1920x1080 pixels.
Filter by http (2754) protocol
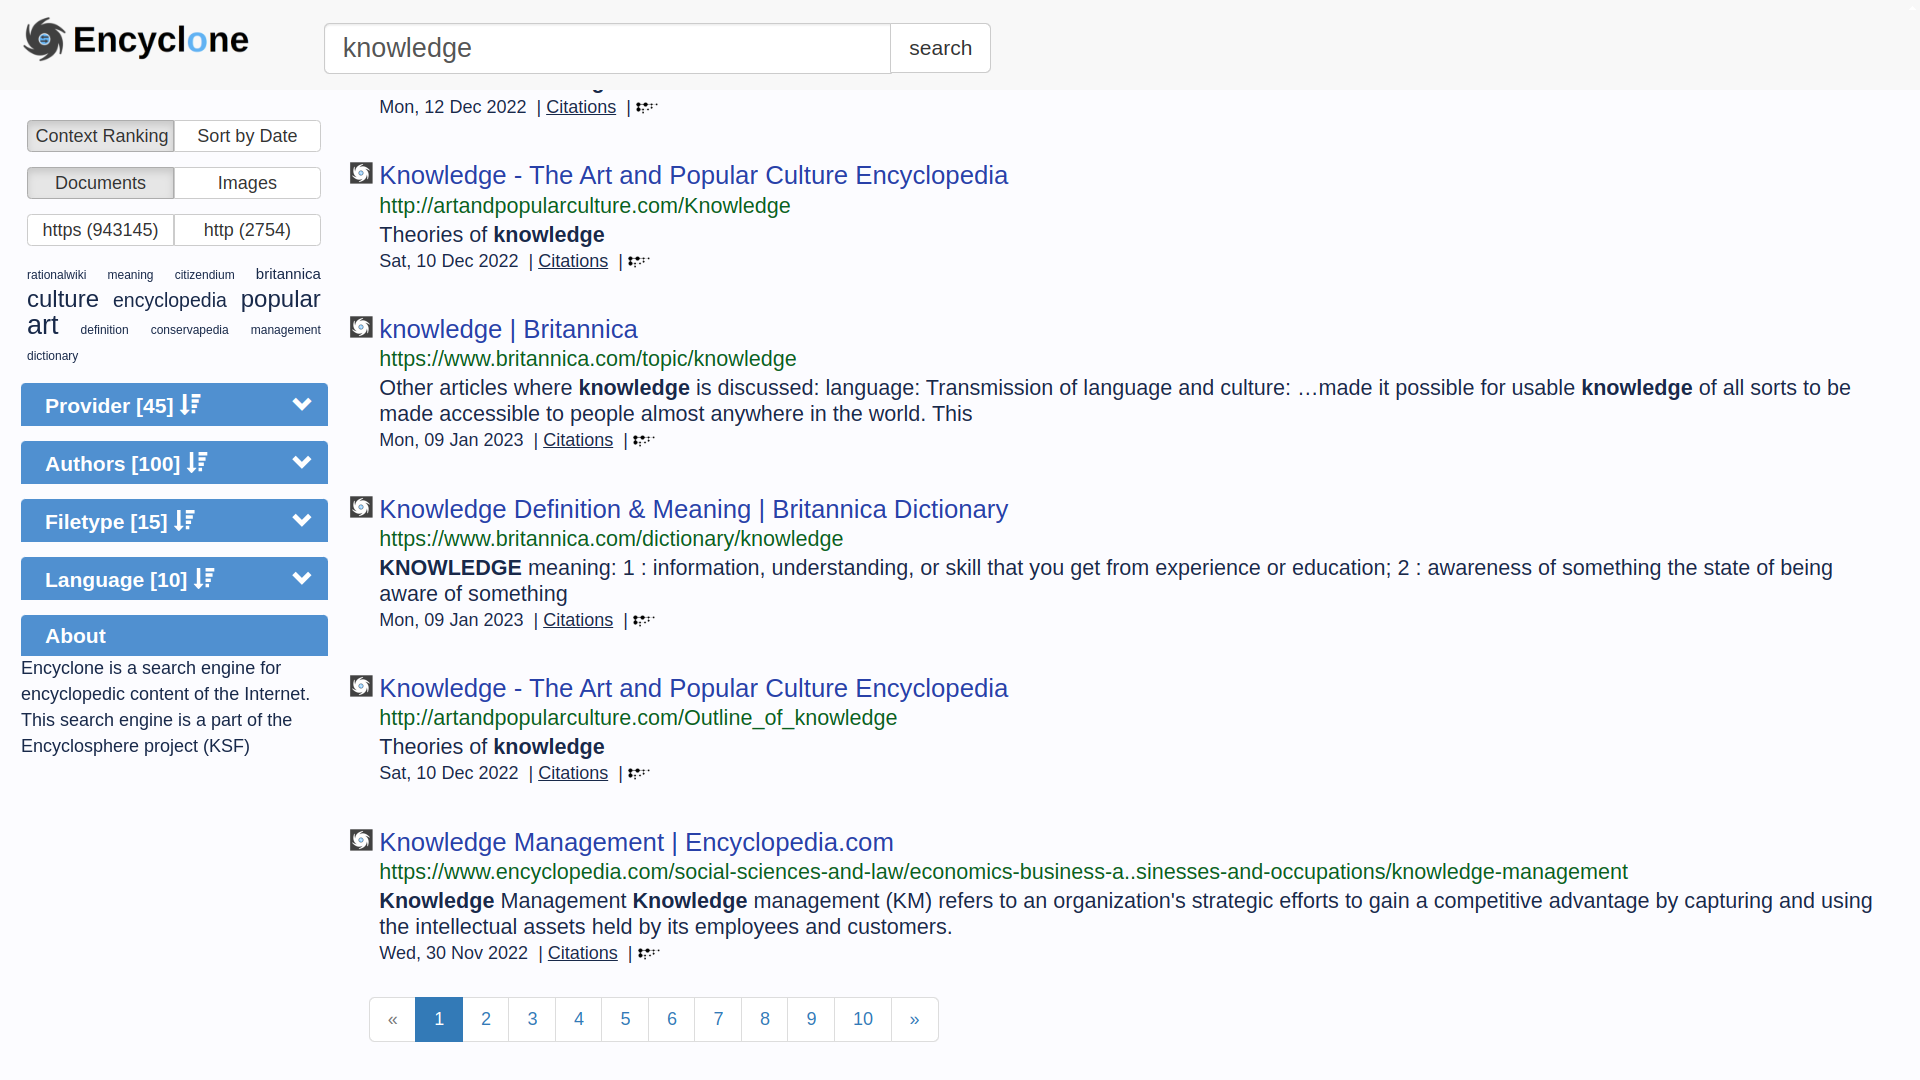pos(247,230)
